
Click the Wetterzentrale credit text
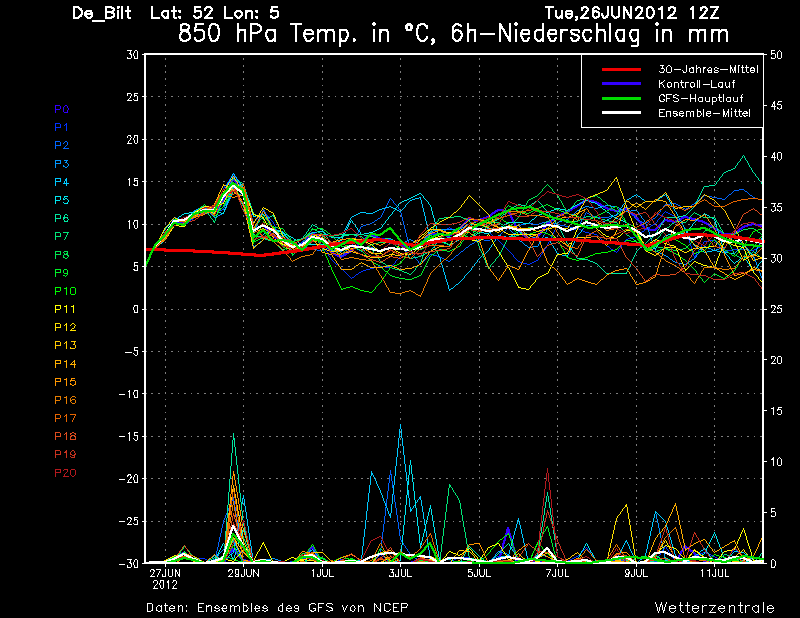[x=715, y=608]
